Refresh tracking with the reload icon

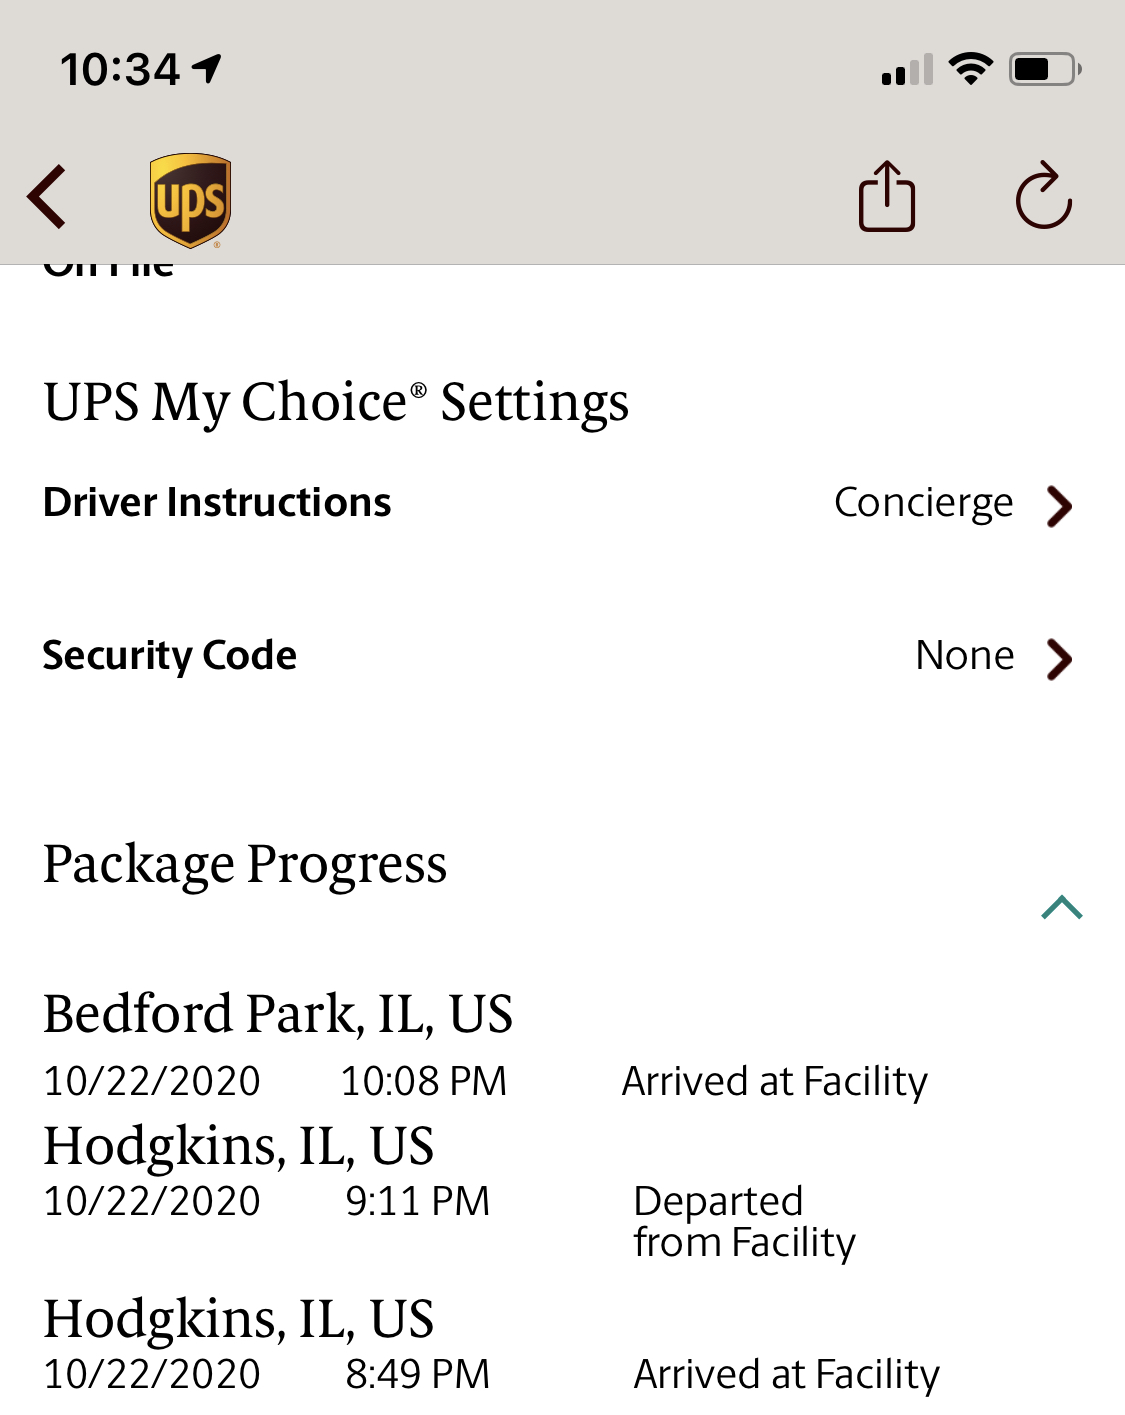click(x=1044, y=196)
